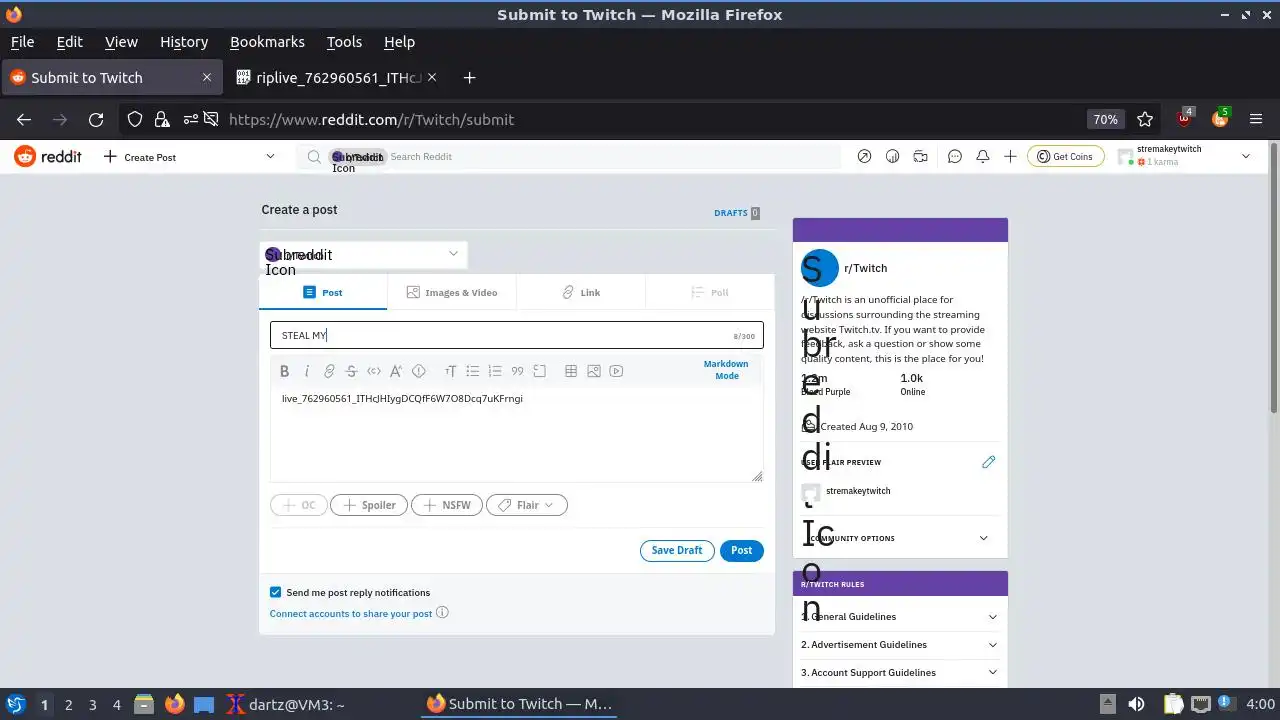1280x720 pixels.
Task: Insert a table into the post
Action: tap(571, 371)
